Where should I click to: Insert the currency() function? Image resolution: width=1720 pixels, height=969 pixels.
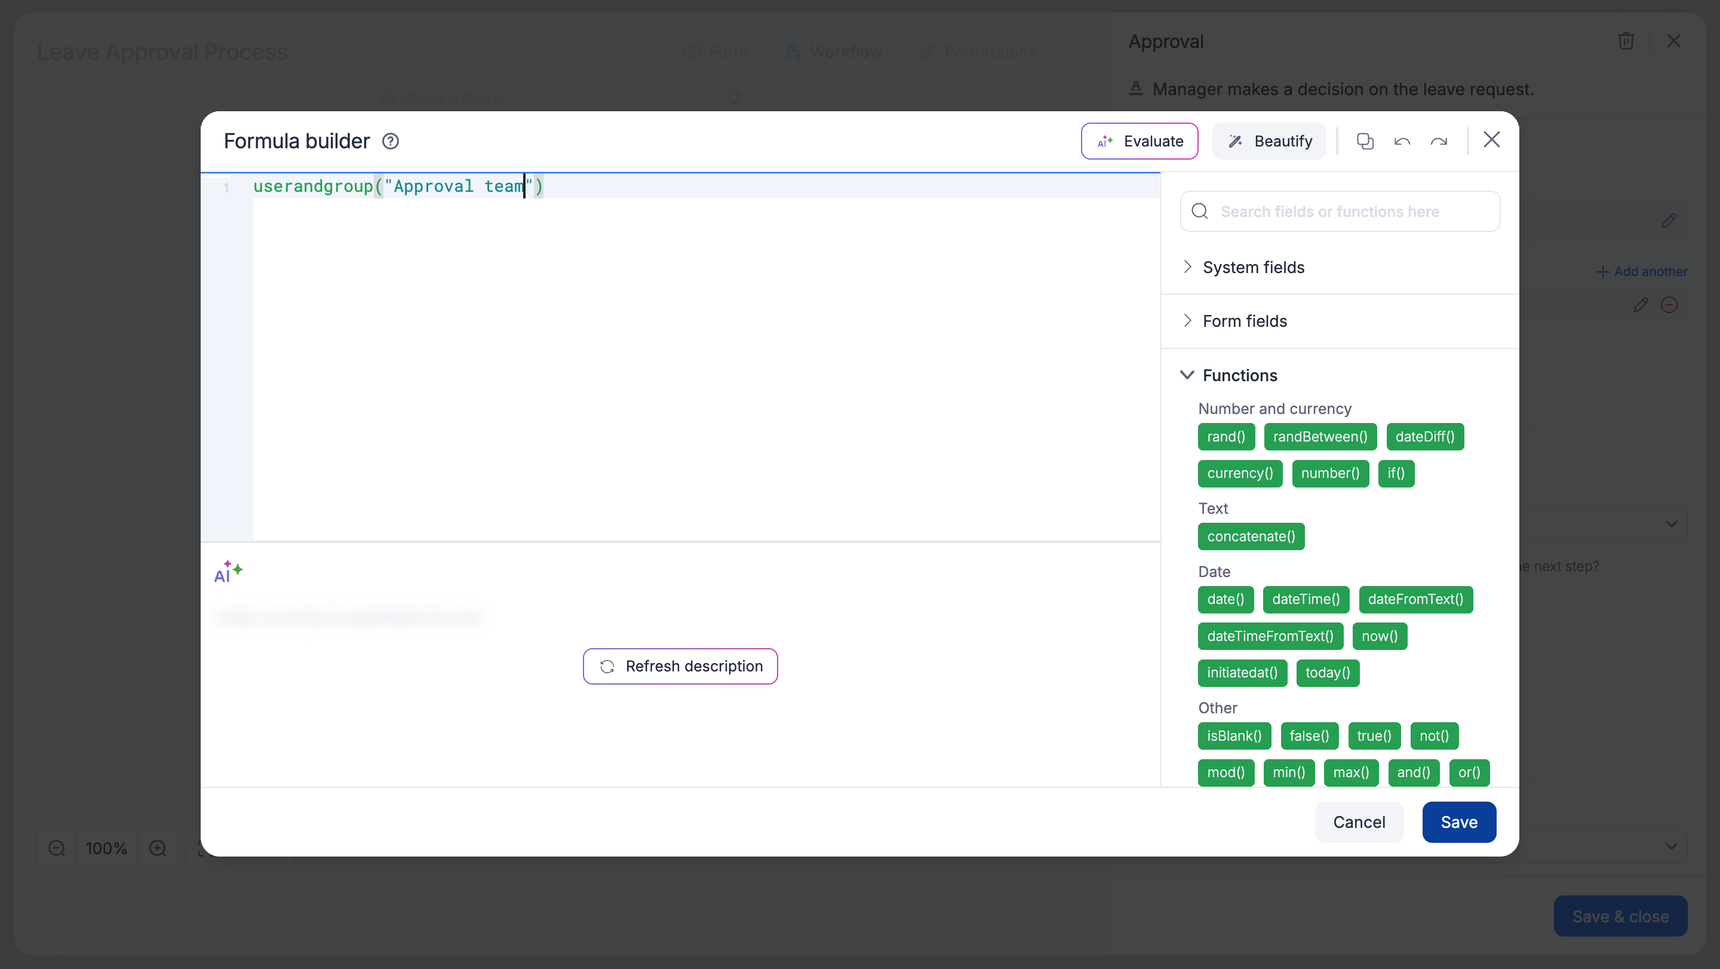[1240, 473]
